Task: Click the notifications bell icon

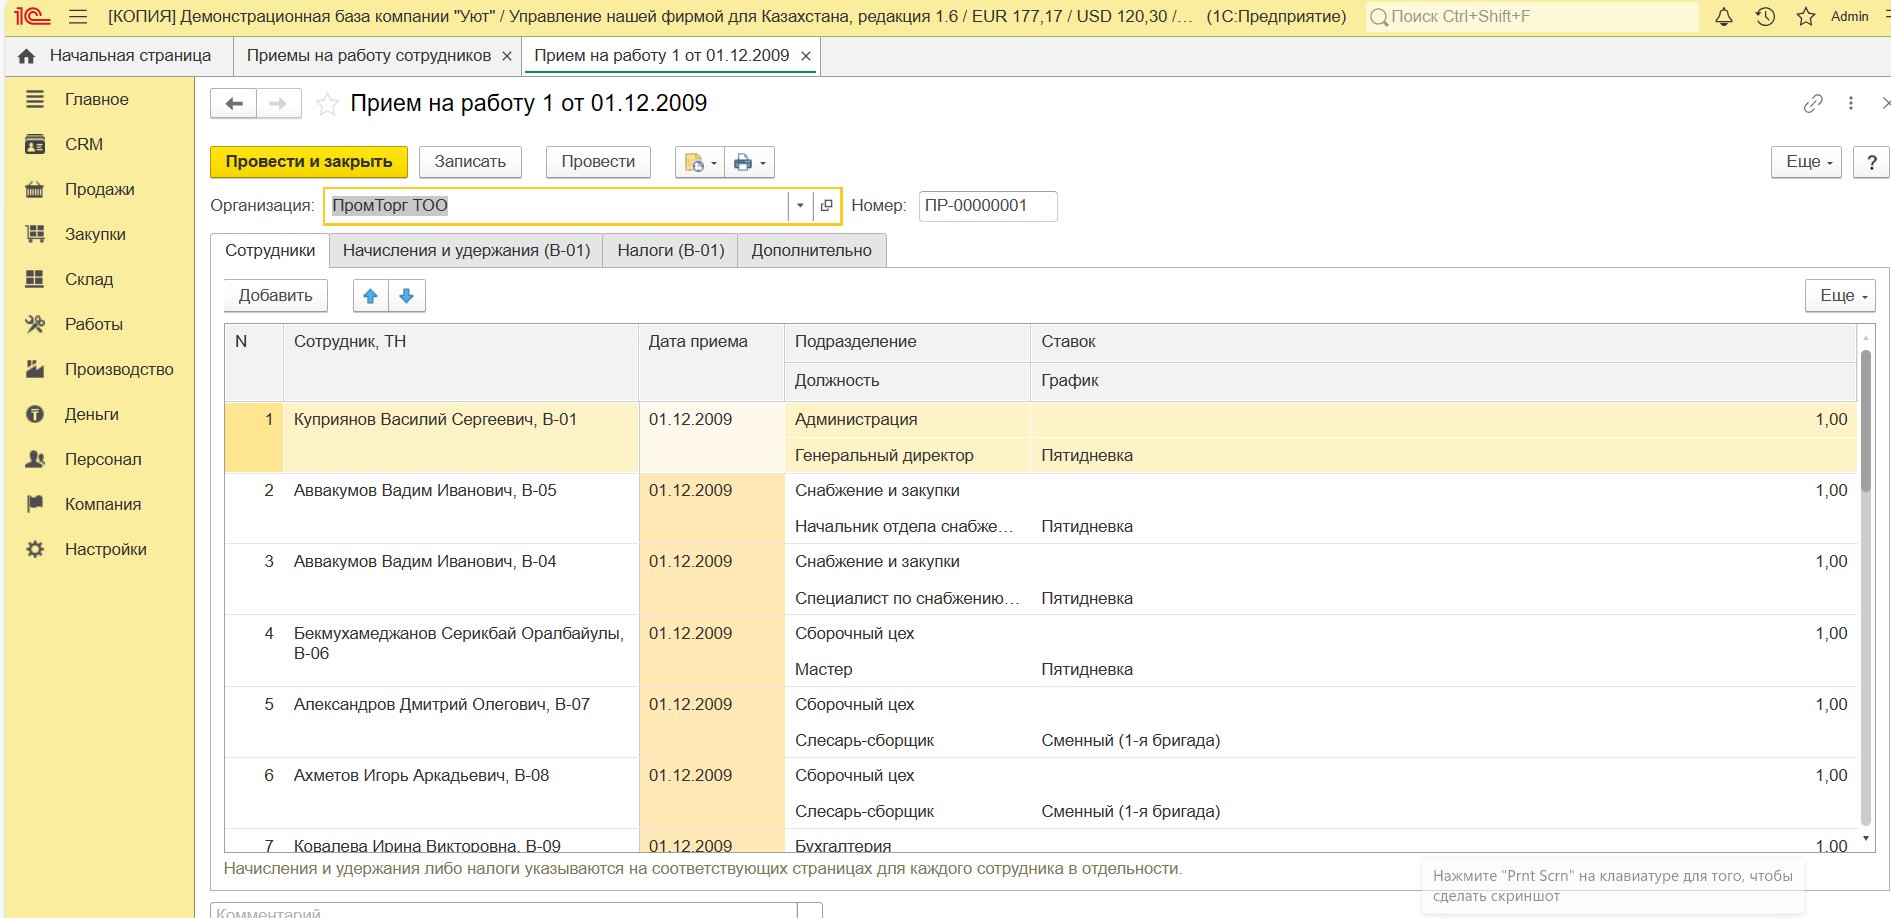Action: (1724, 17)
